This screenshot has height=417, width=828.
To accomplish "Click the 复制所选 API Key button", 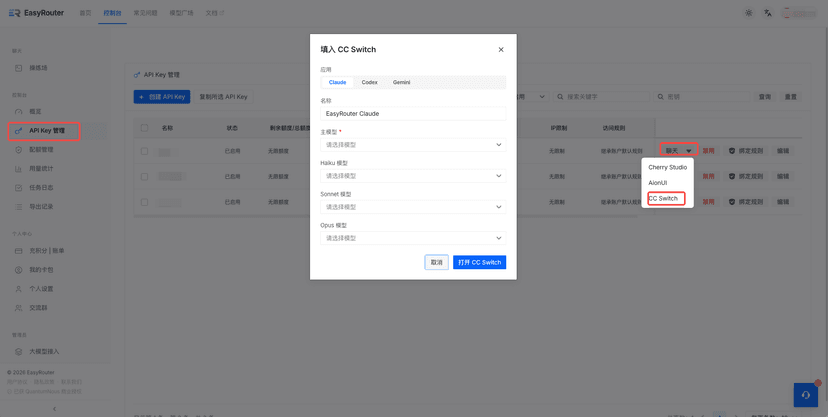I will (x=223, y=97).
